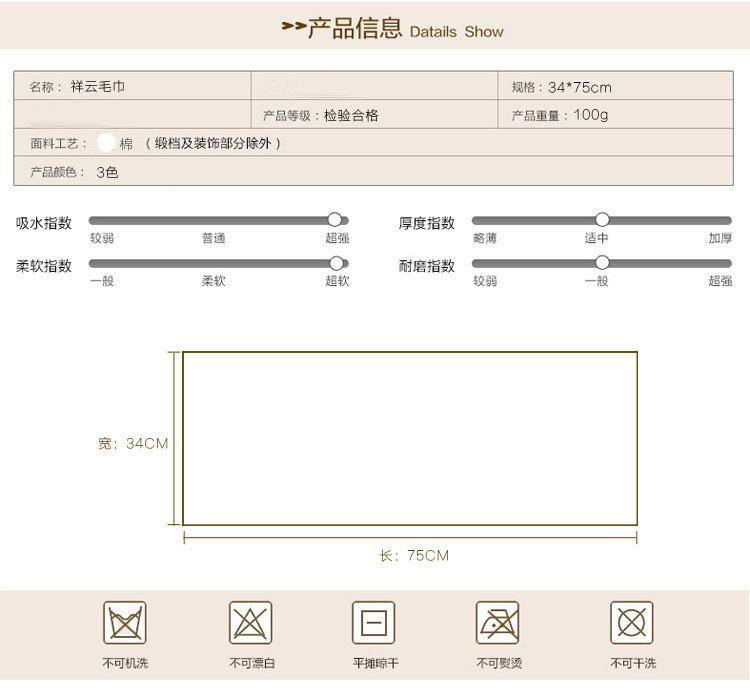The width and height of the screenshot is (750, 698).
Task: Click the 不可熨烫 caption text
Action: click(x=499, y=663)
